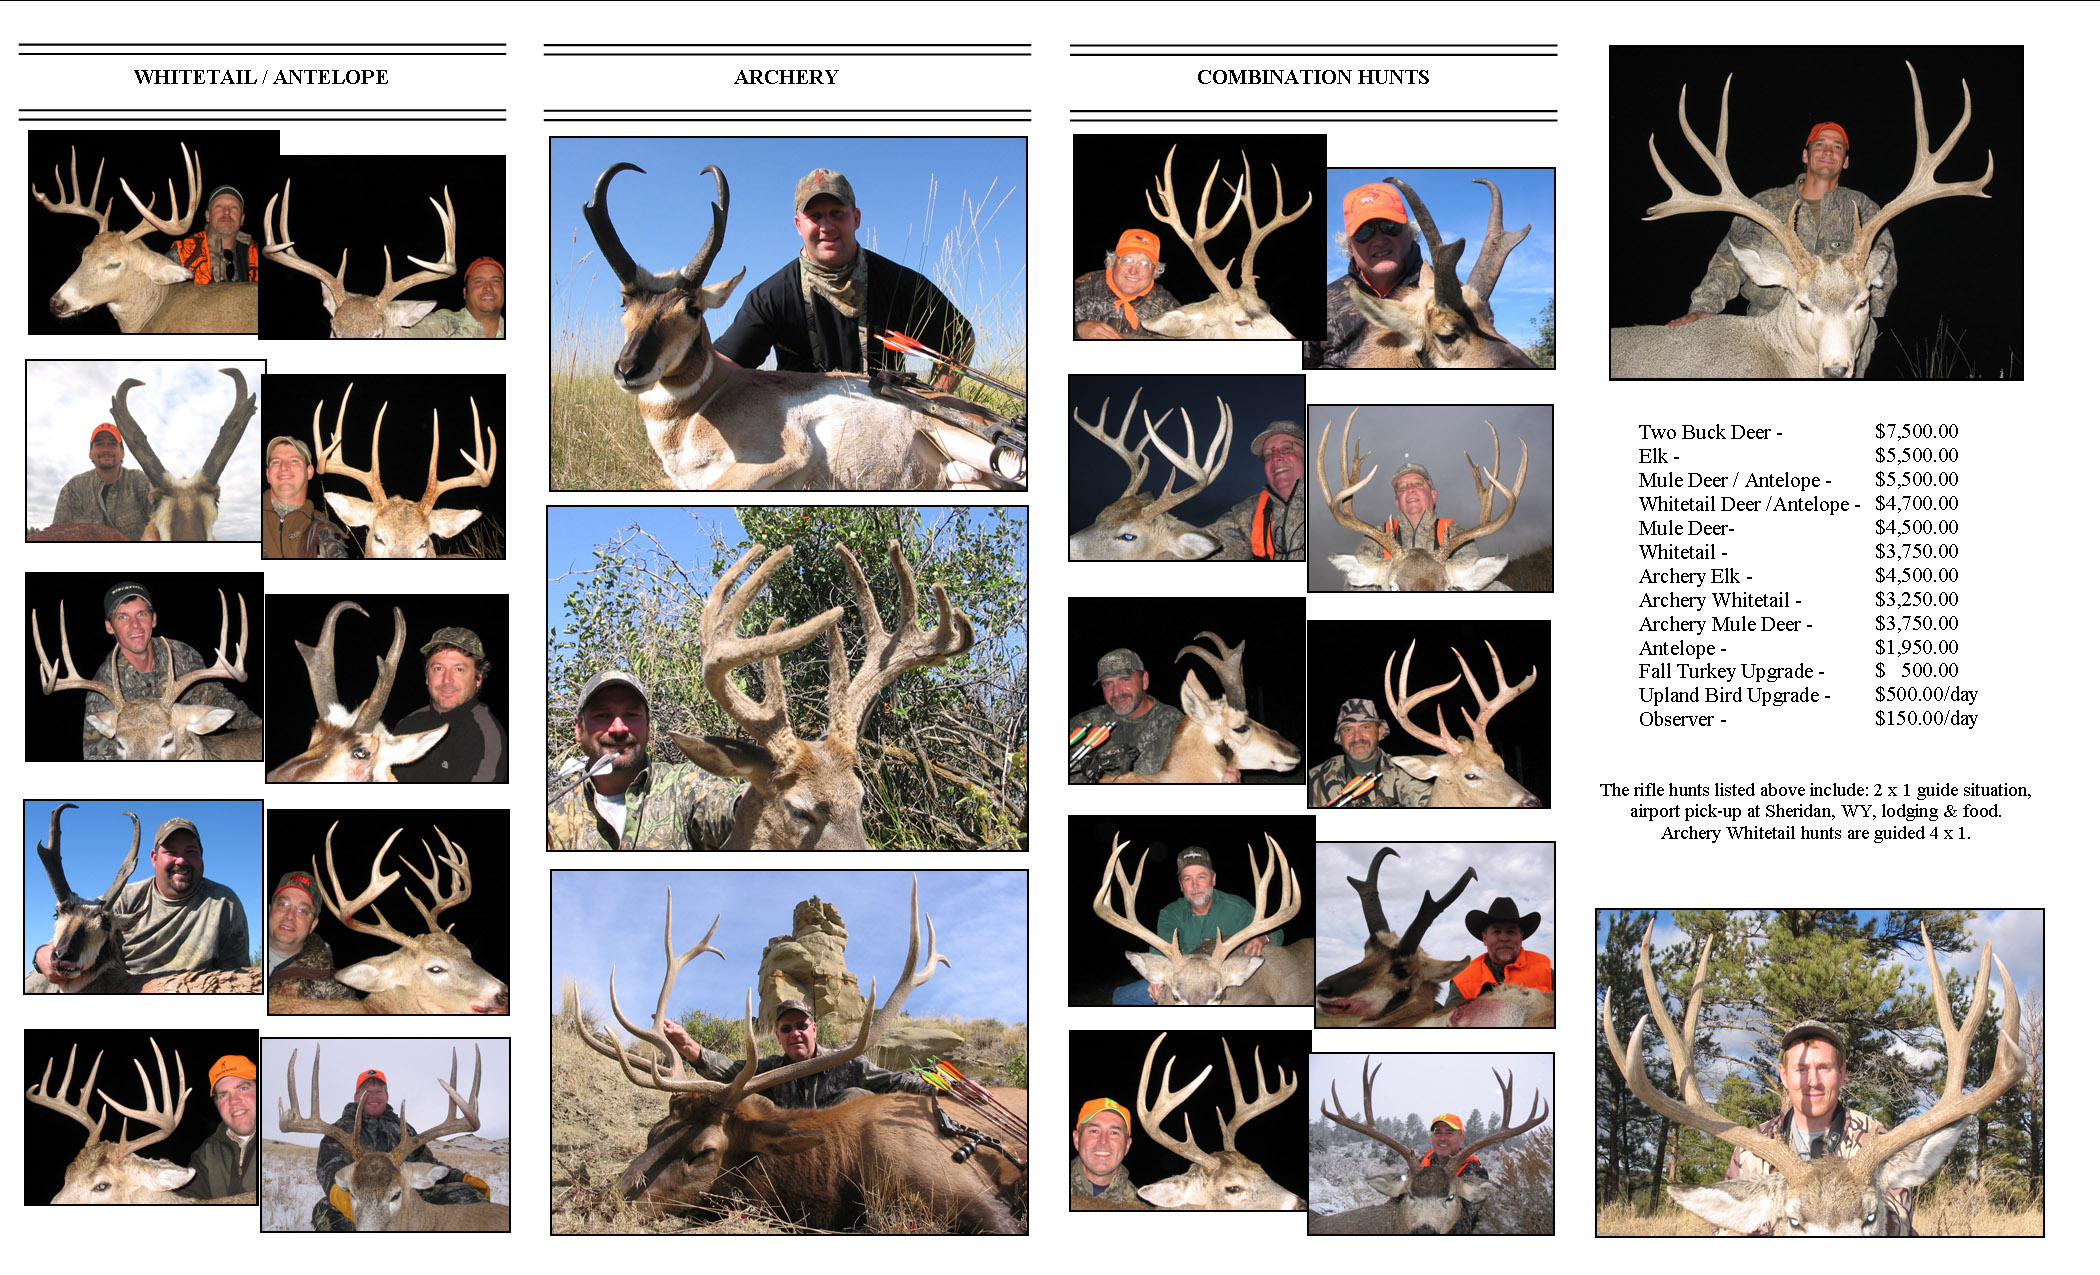Click the Two Buck Deer price line
This screenshot has width=2100, height=1275.
(x=1798, y=432)
